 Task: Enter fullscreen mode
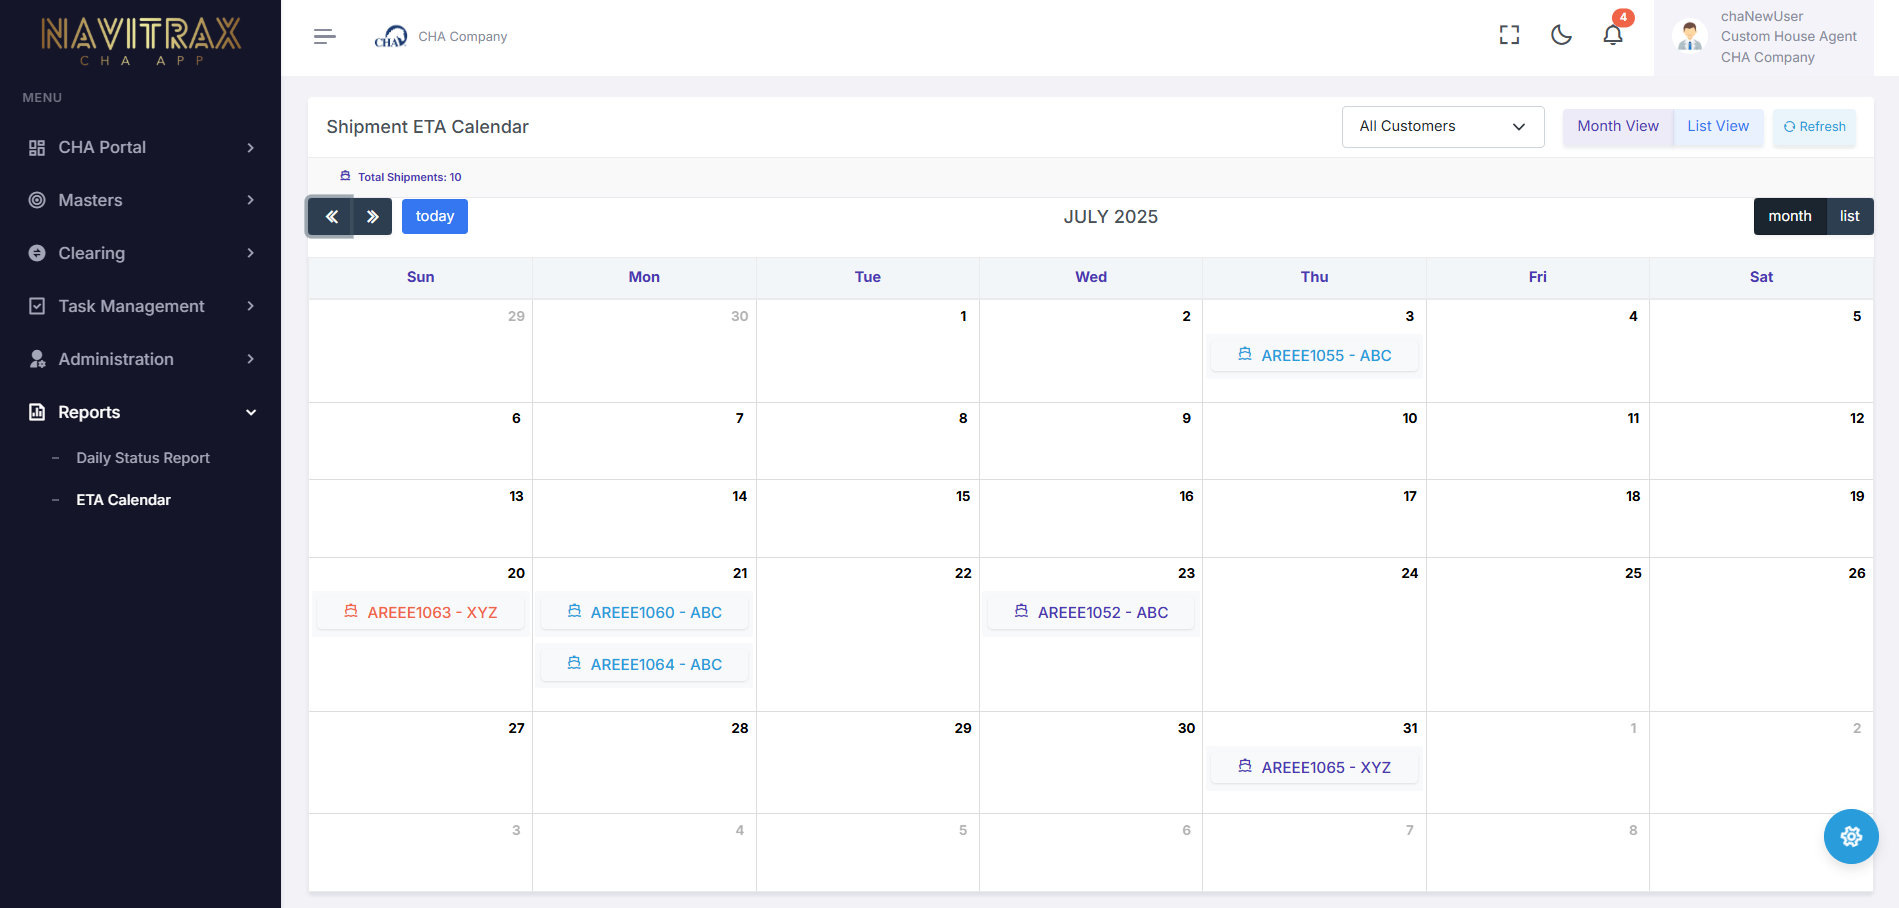pos(1509,36)
